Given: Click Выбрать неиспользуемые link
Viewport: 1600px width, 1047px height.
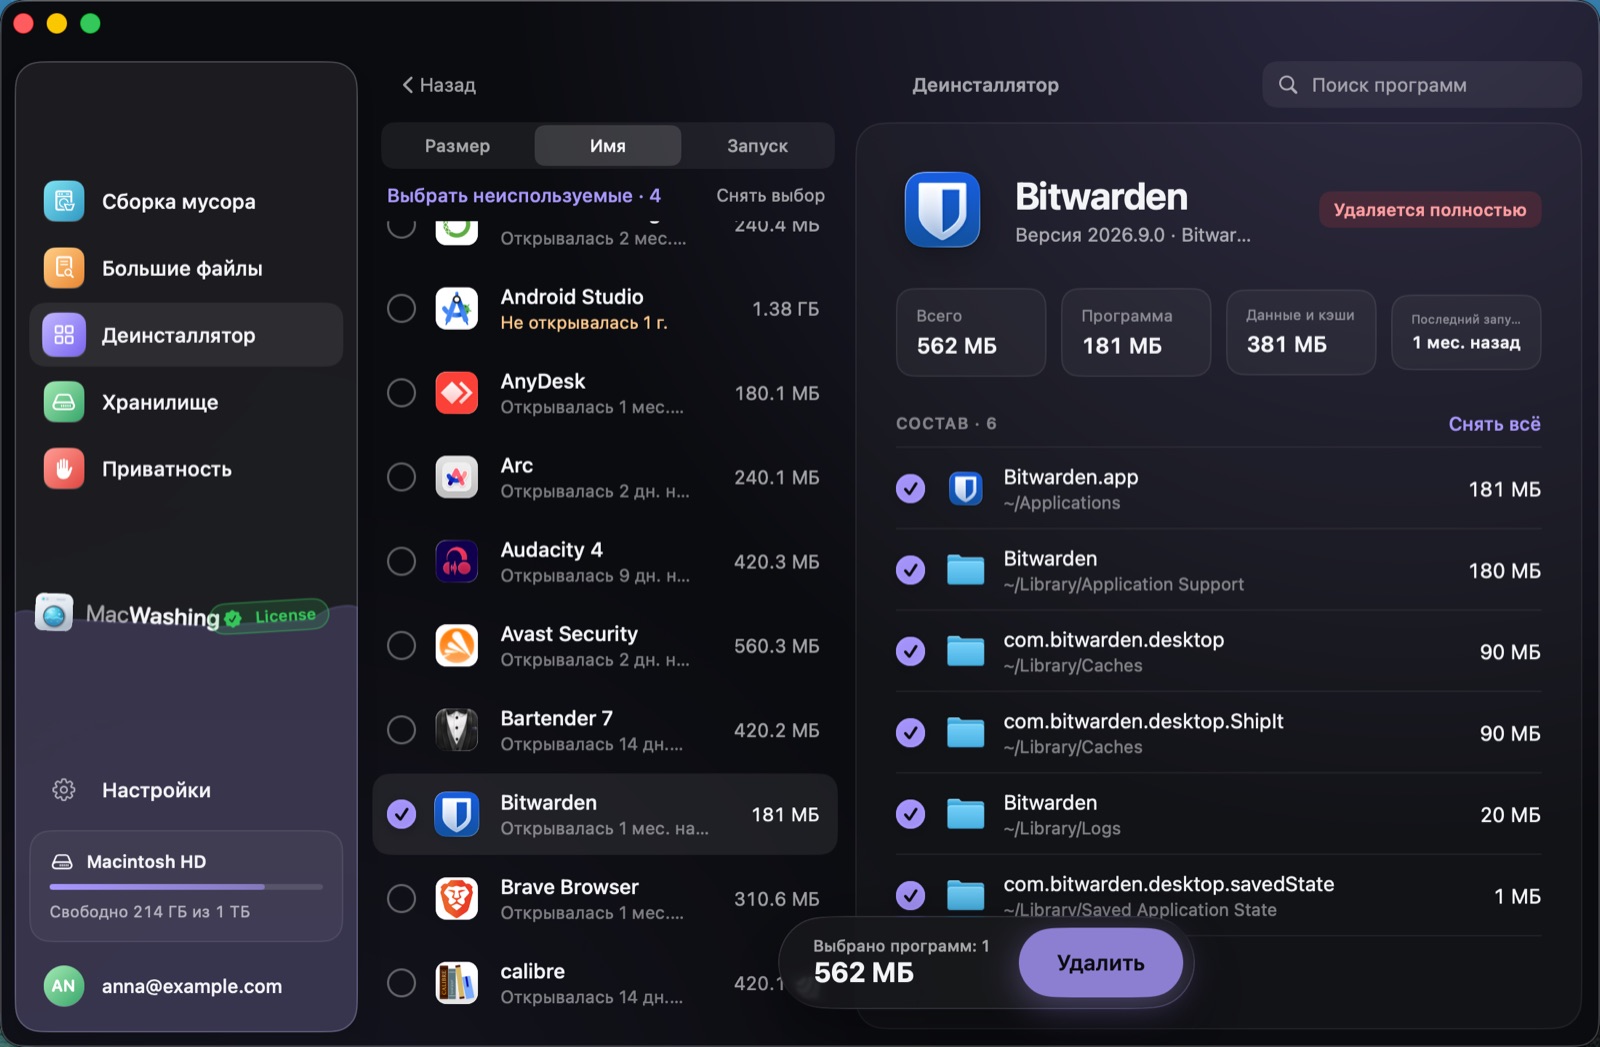Looking at the screenshot, I should 524,196.
